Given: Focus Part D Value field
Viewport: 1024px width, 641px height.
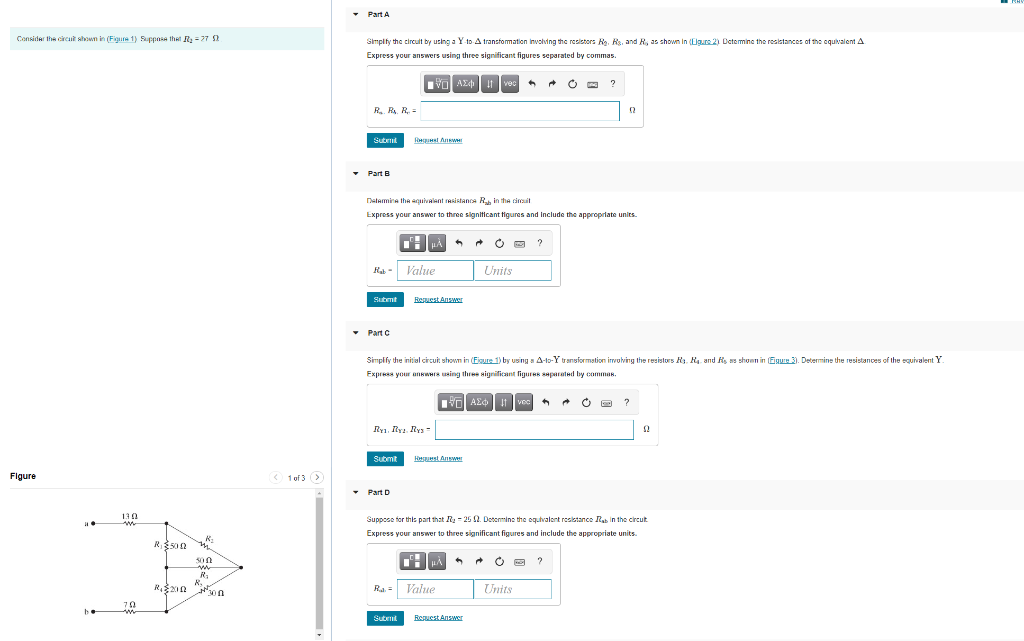Looking at the screenshot, I should 435,589.
